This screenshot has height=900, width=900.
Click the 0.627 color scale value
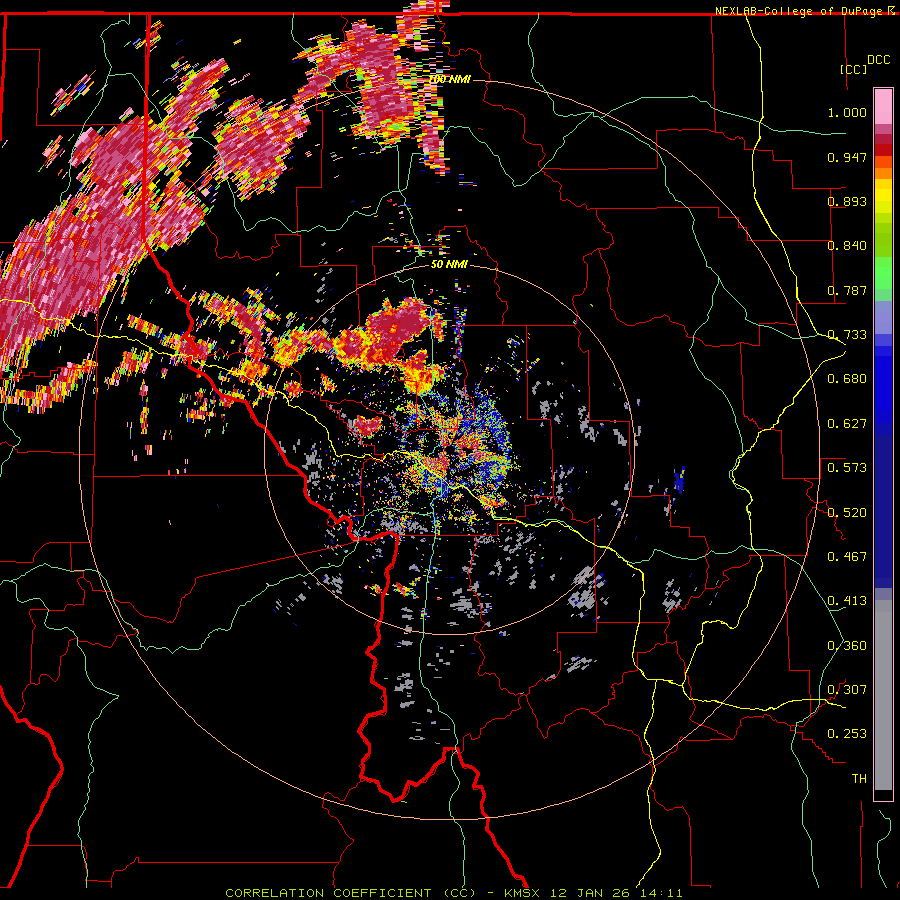click(847, 424)
